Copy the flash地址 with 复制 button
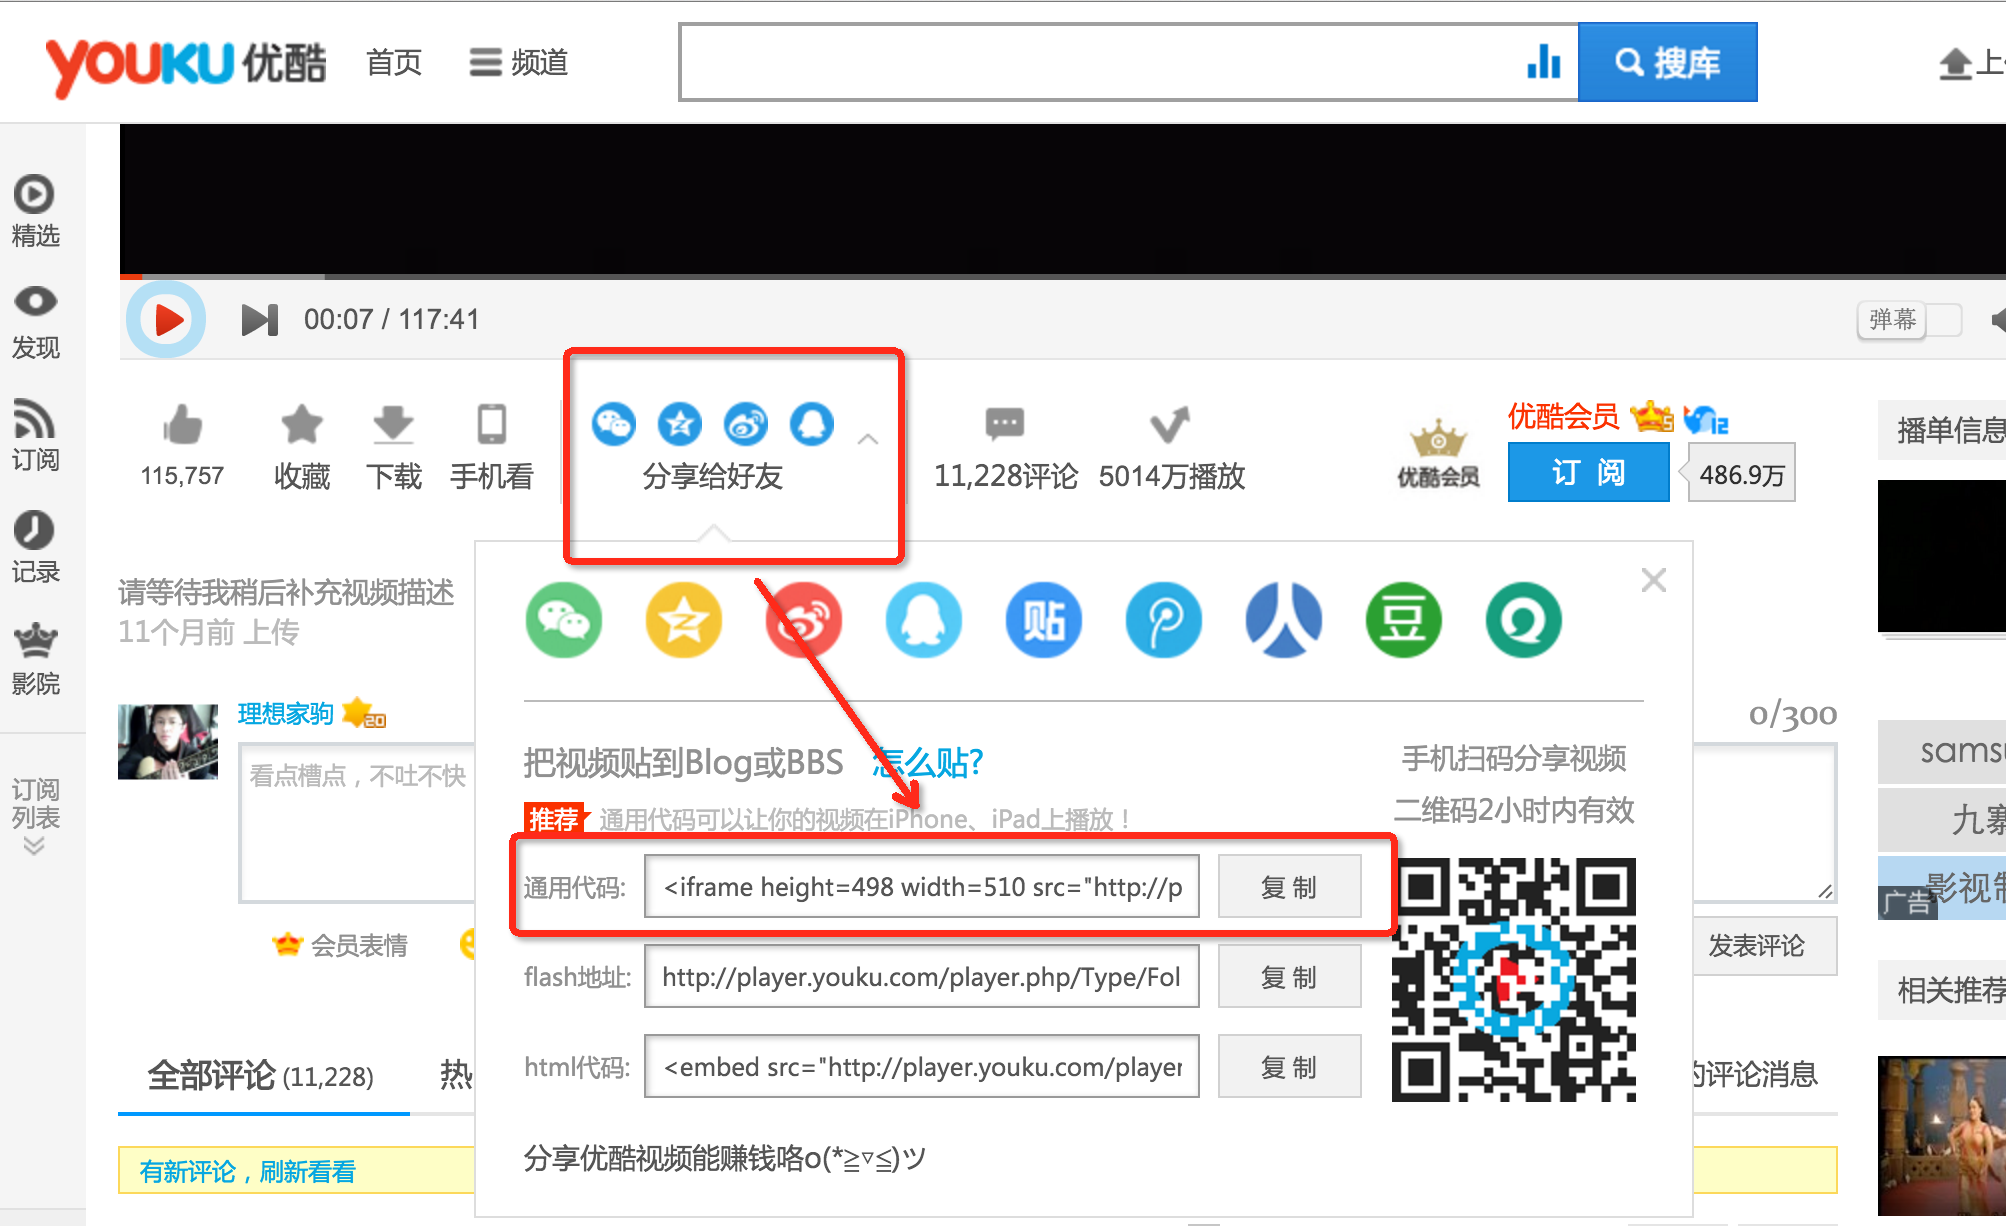Viewport: 2006px width, 1226px height. (1289, 976)
